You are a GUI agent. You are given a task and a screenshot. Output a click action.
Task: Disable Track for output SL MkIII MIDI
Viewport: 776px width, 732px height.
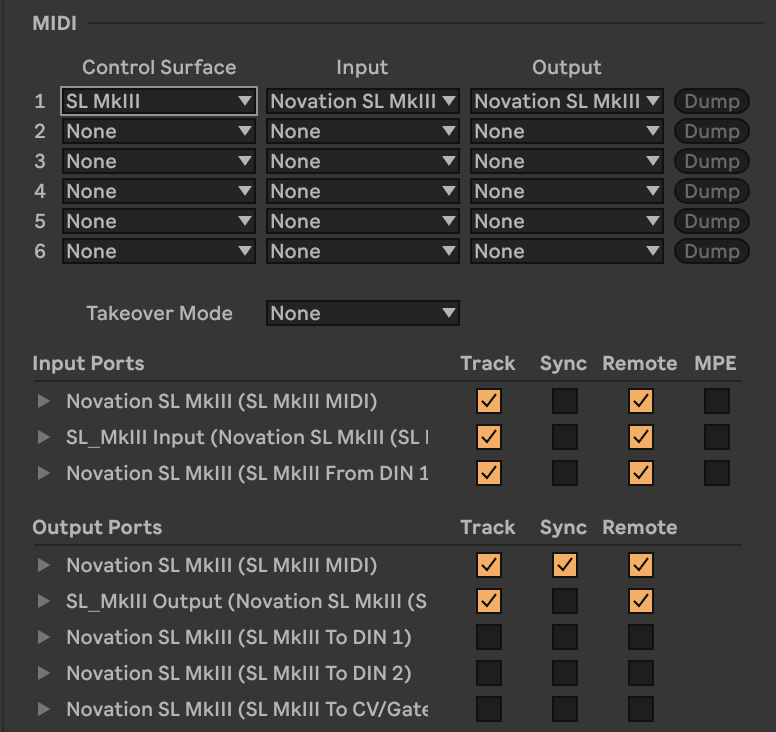[x=488, y=565]
